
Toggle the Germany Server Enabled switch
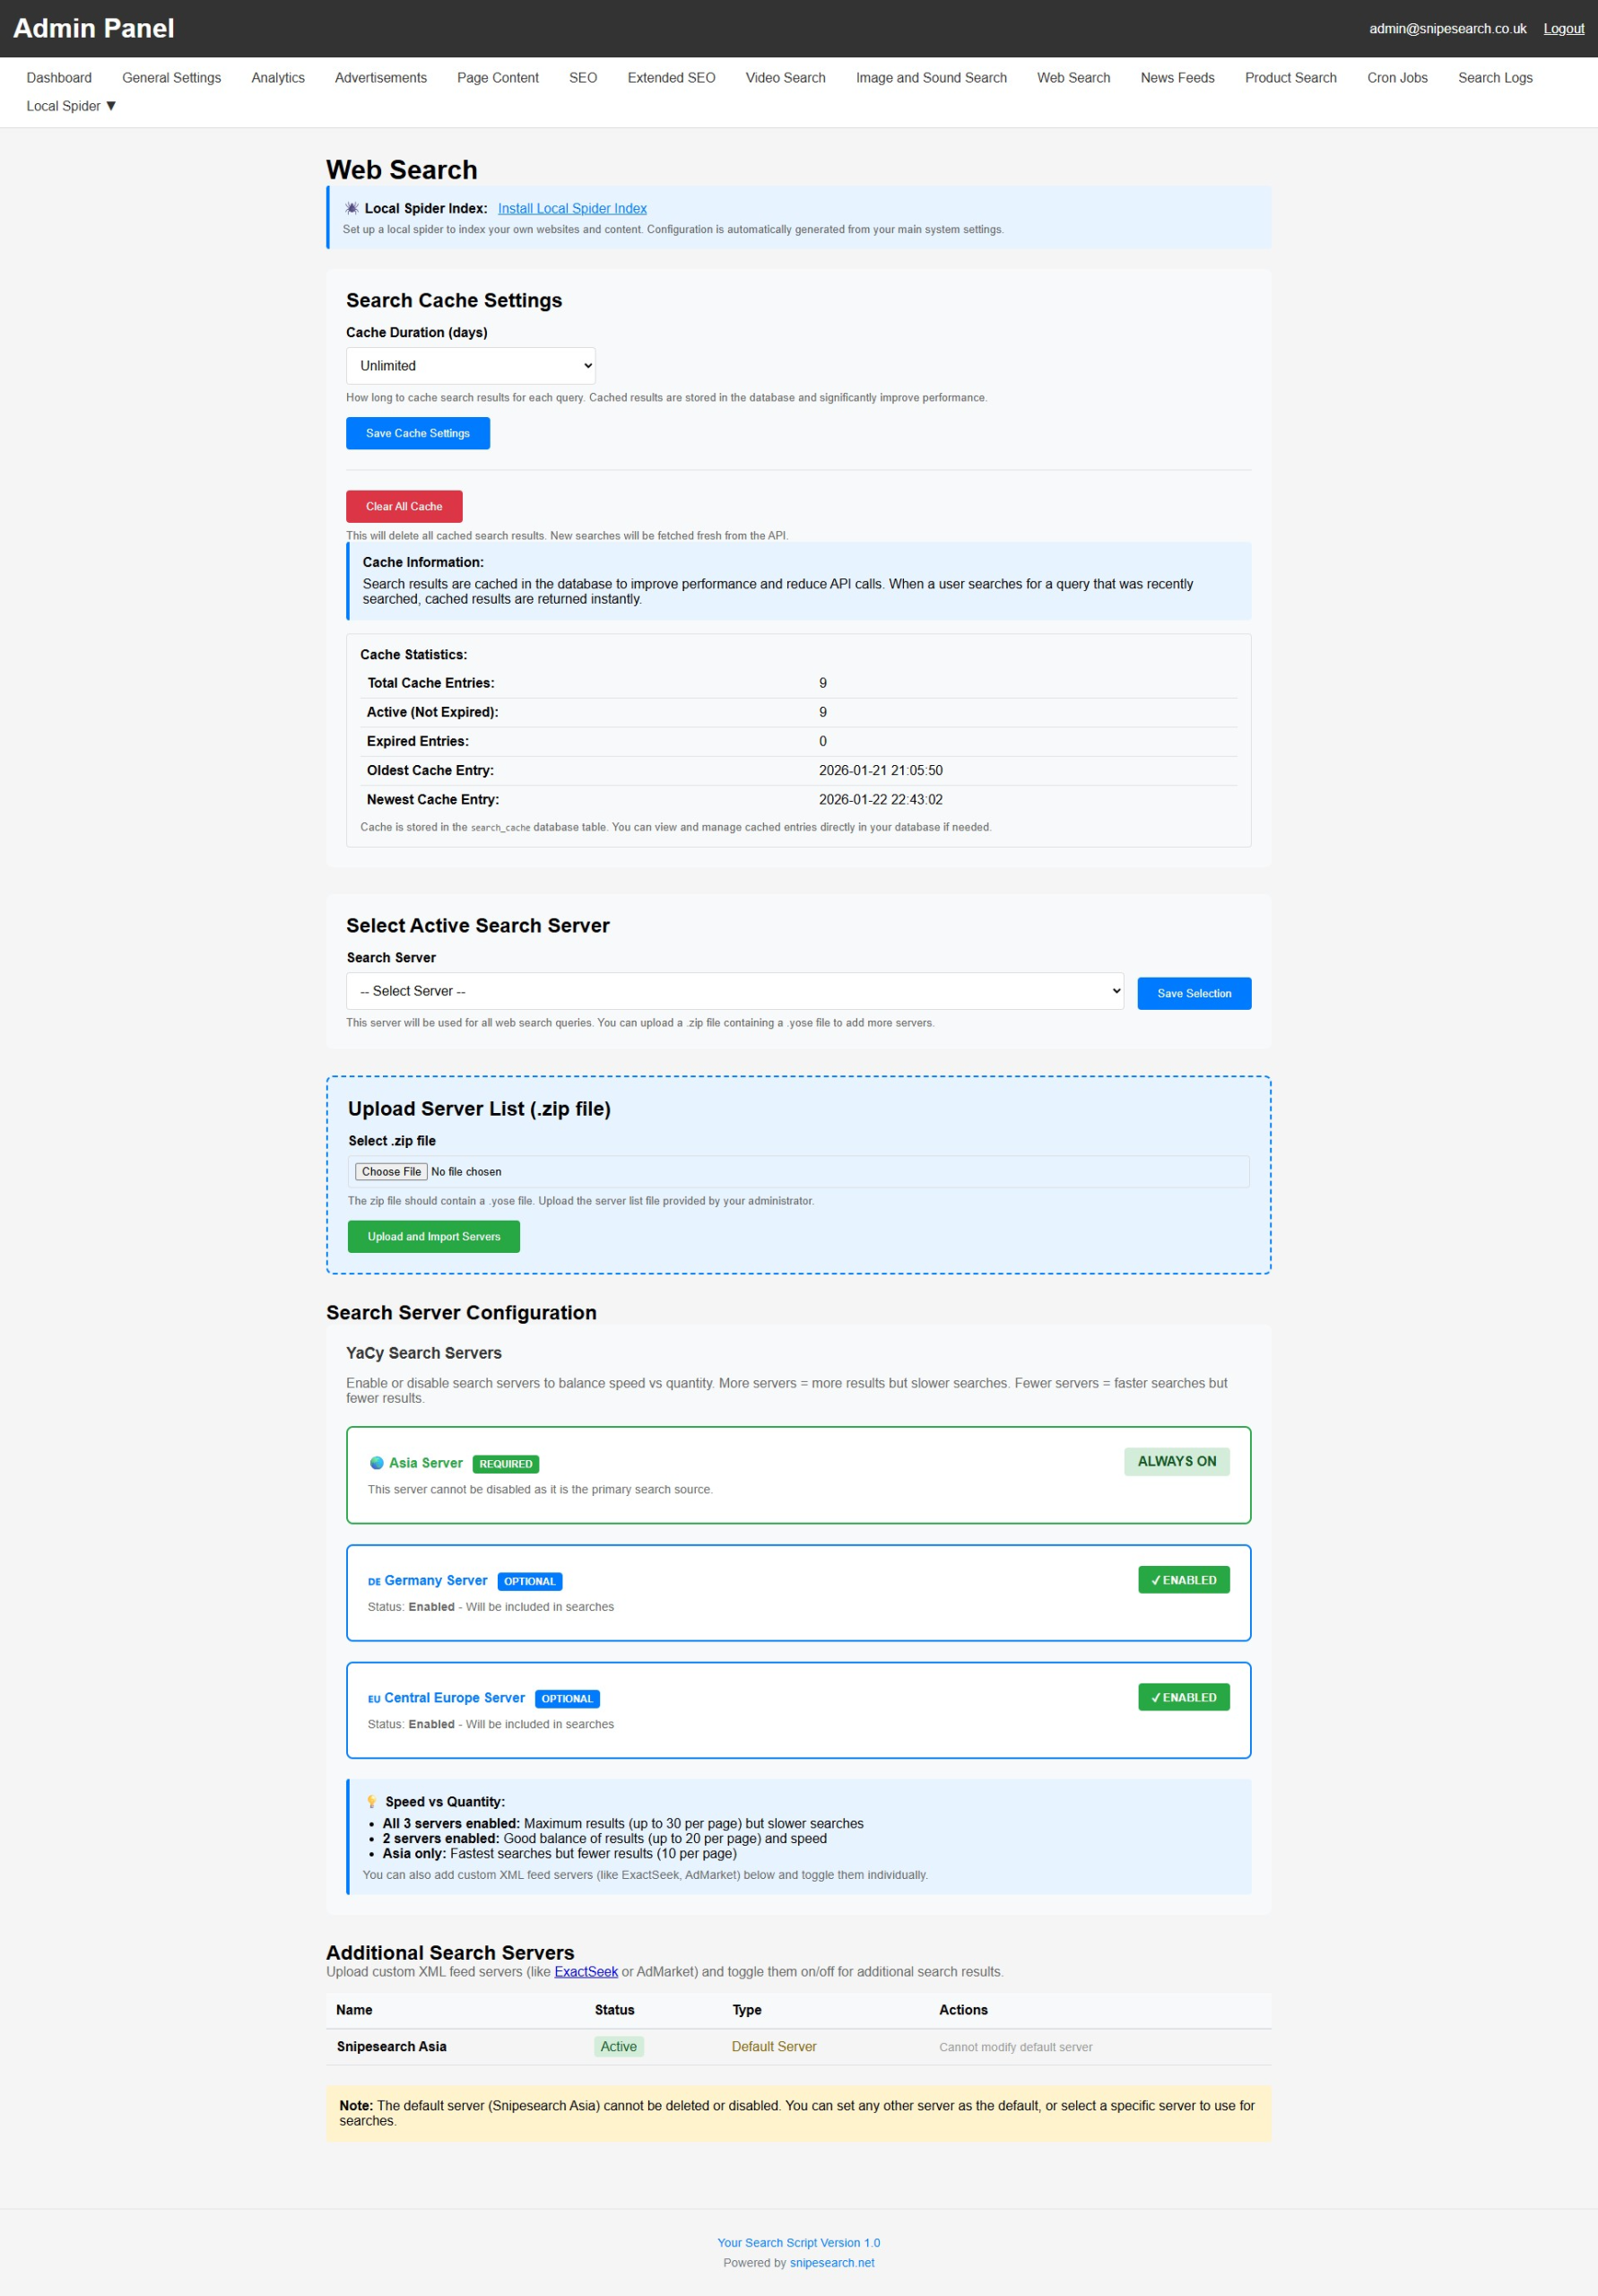coord(1183,1580)
